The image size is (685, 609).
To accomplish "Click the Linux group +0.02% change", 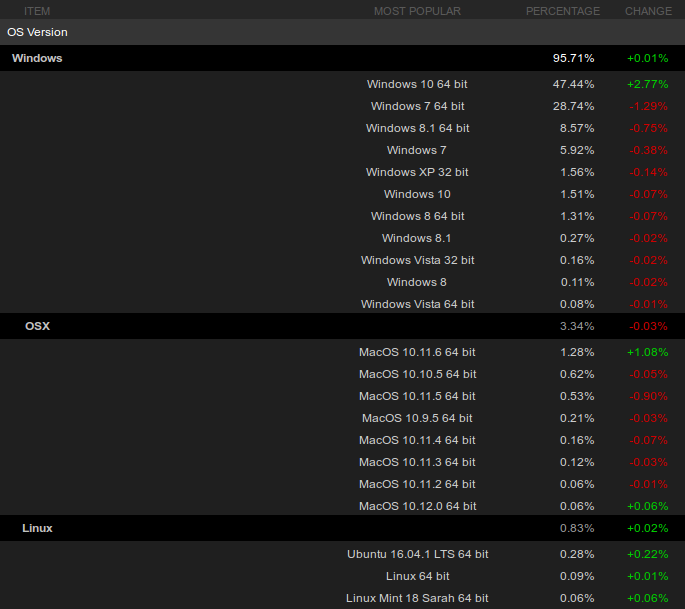I will point(647,528).
